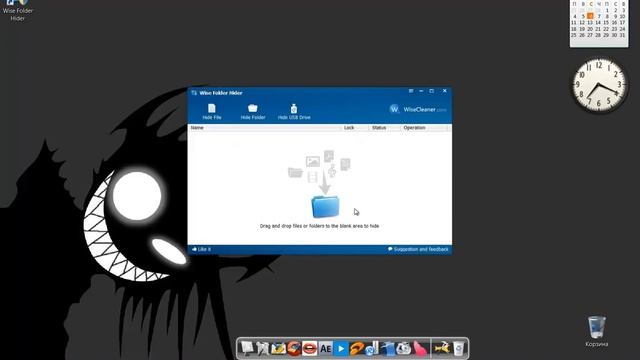This screenshot has width=640, height=360.
Task: Click the Lock column header
Action: coord(355,128)
